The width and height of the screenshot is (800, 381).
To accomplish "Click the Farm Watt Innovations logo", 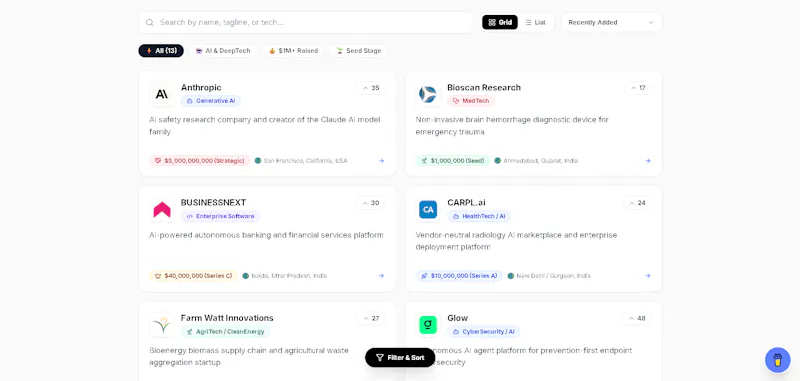I will click(x=162, y=325).
